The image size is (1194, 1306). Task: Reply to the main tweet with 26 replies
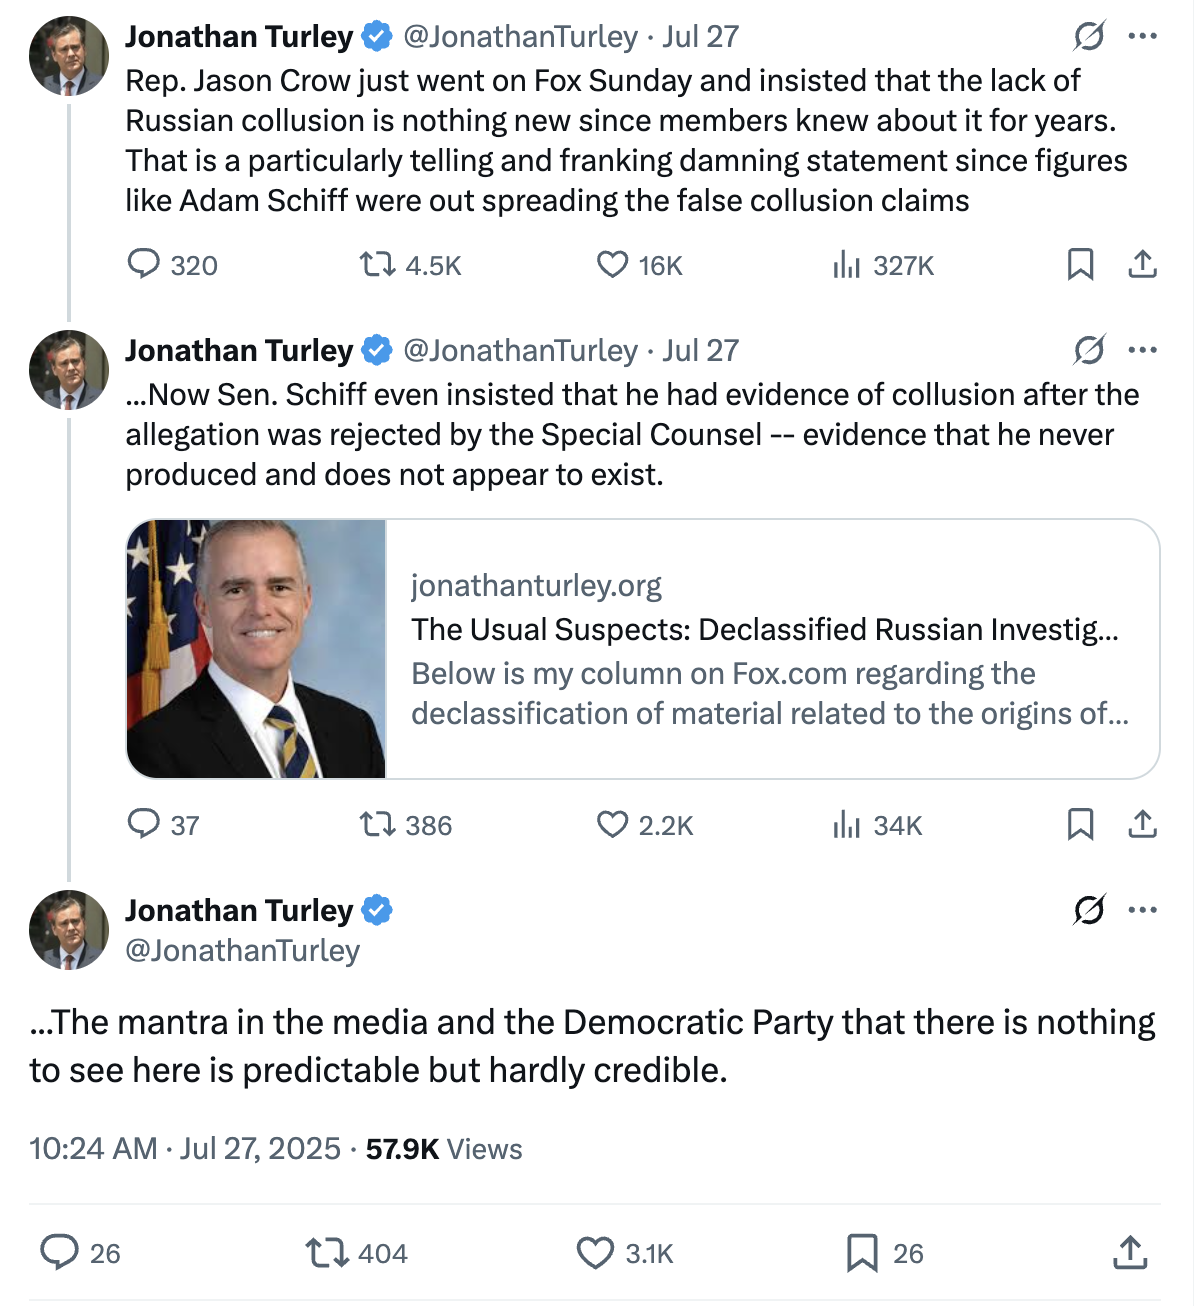(x=60, y=1252)
